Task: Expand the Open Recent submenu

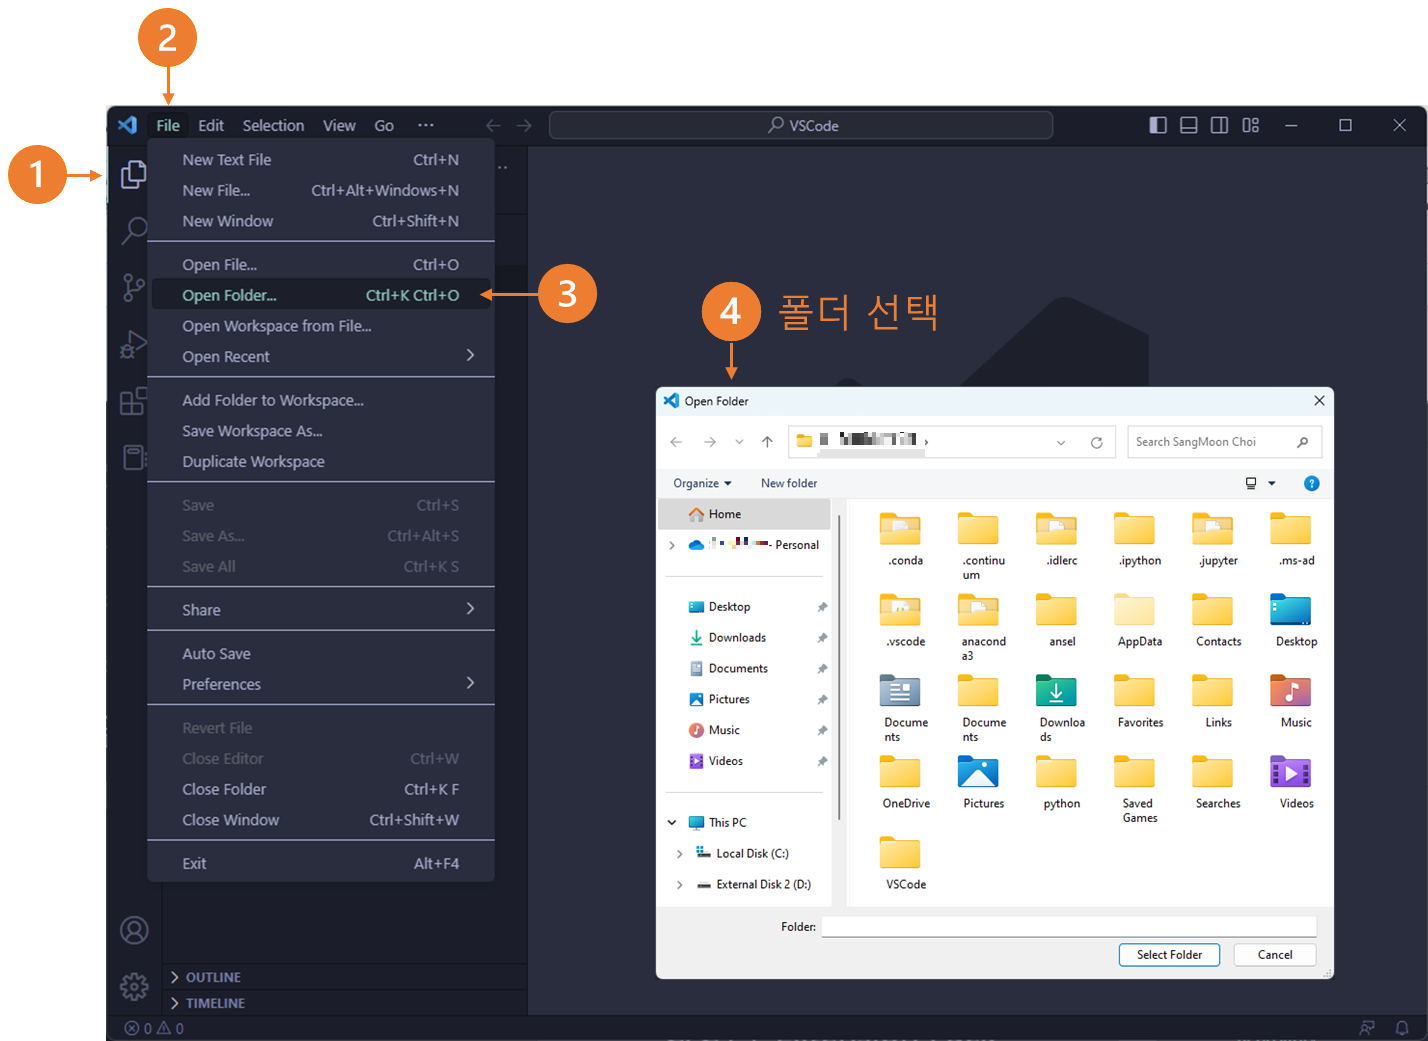Action: (x=321, y=356)
